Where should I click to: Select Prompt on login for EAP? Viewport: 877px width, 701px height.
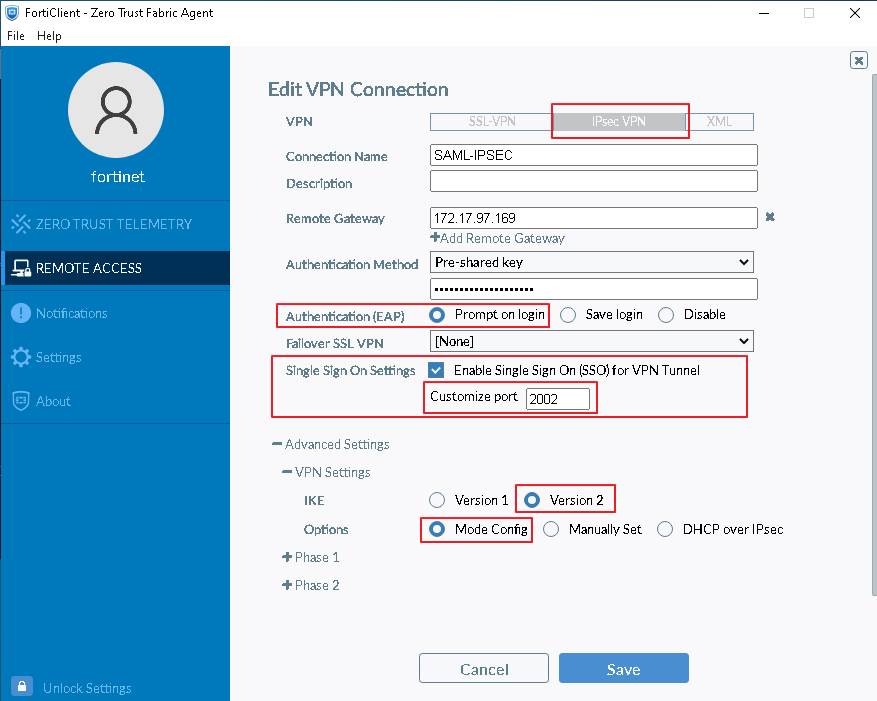click(x=437, y=315)
